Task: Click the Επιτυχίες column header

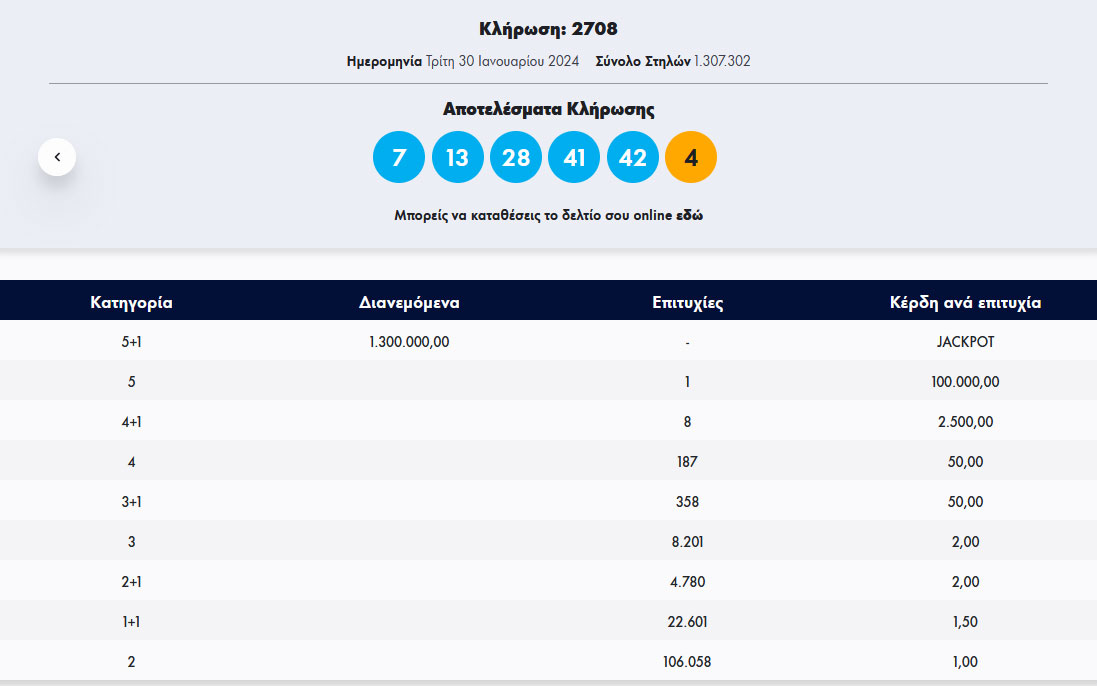Action: pos(688,301)
